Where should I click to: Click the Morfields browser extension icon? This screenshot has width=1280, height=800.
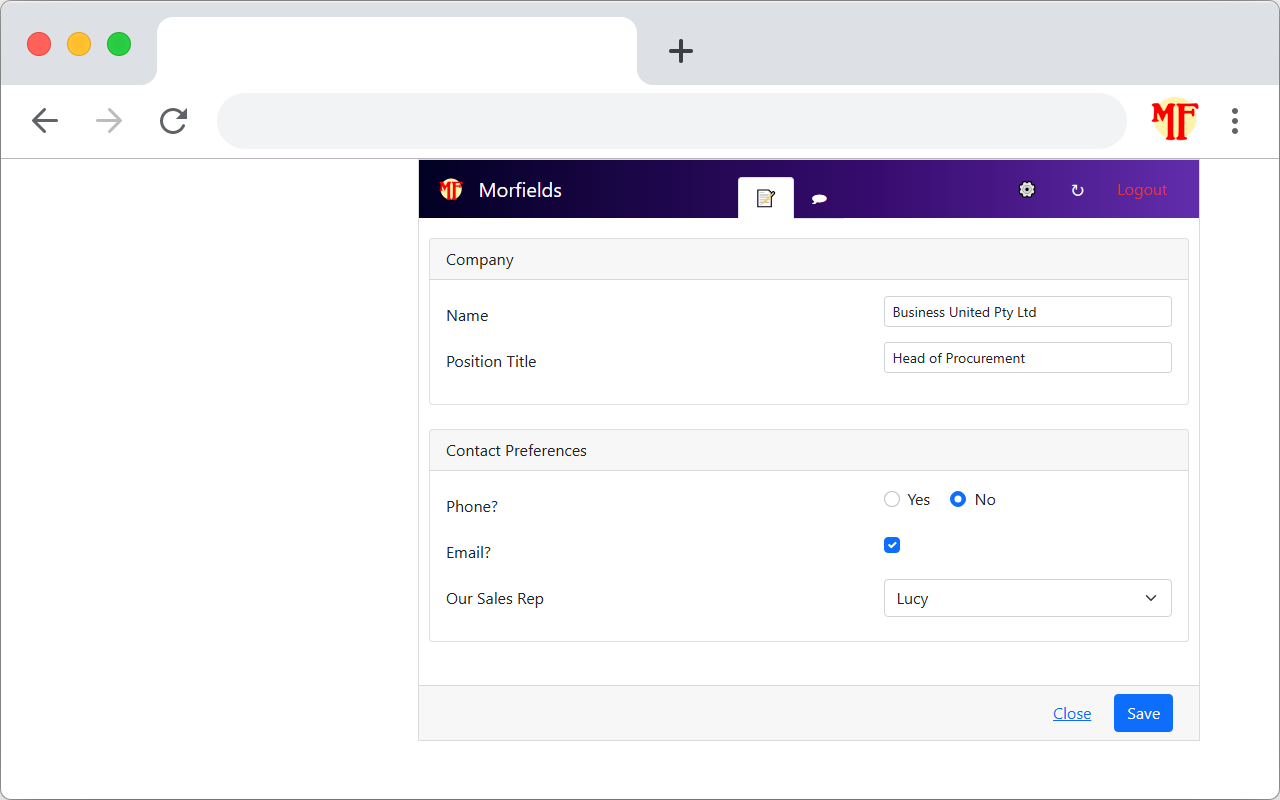(x=1174, y=121)
